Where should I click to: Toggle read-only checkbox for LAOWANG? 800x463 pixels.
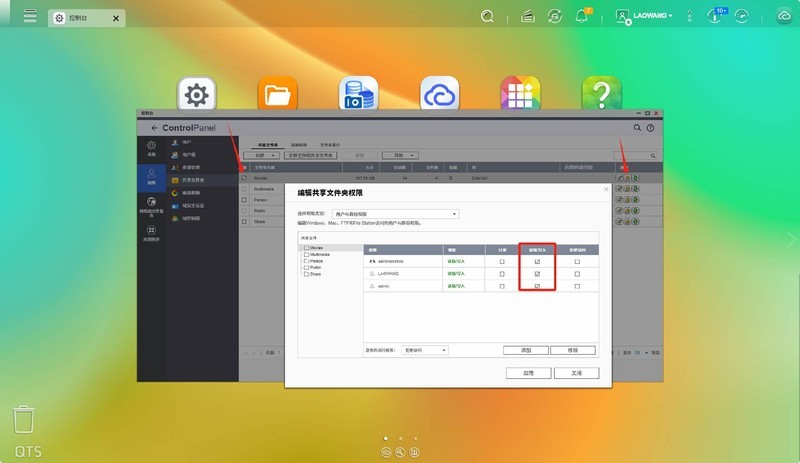pyautogui.click(x=502, y=274)
